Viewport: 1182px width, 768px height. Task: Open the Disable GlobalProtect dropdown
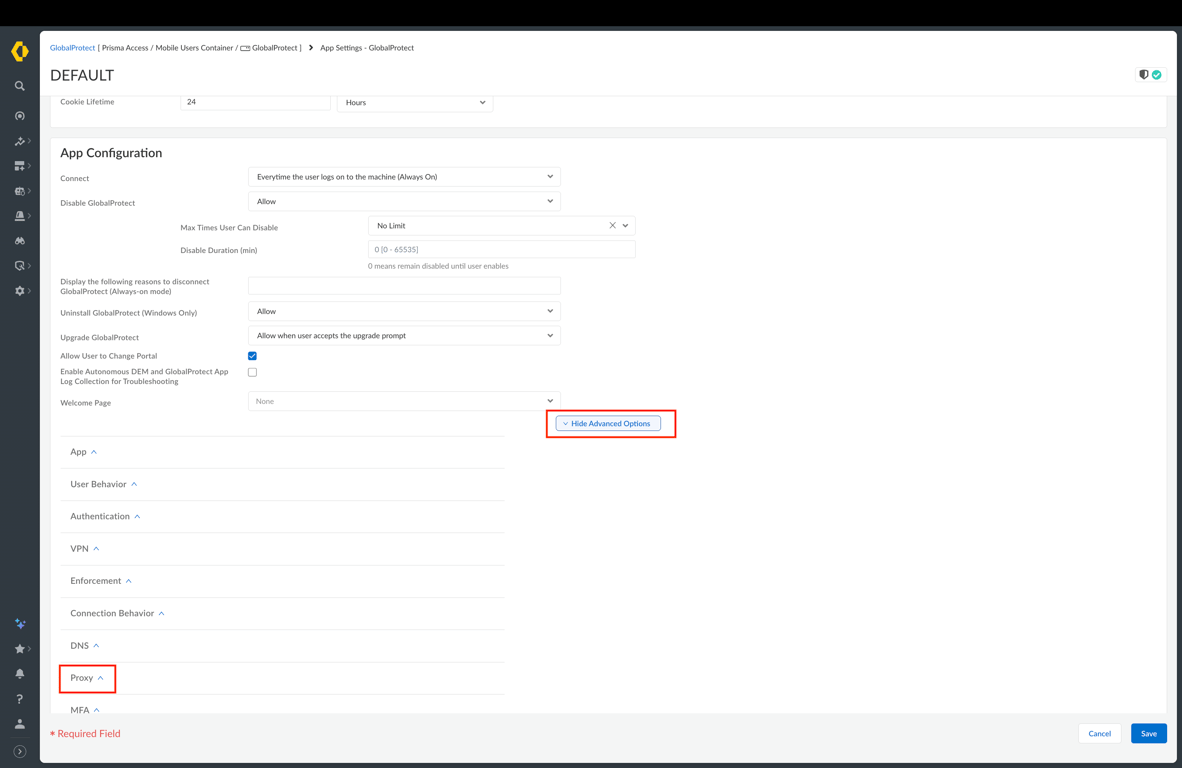pos(404,201)
